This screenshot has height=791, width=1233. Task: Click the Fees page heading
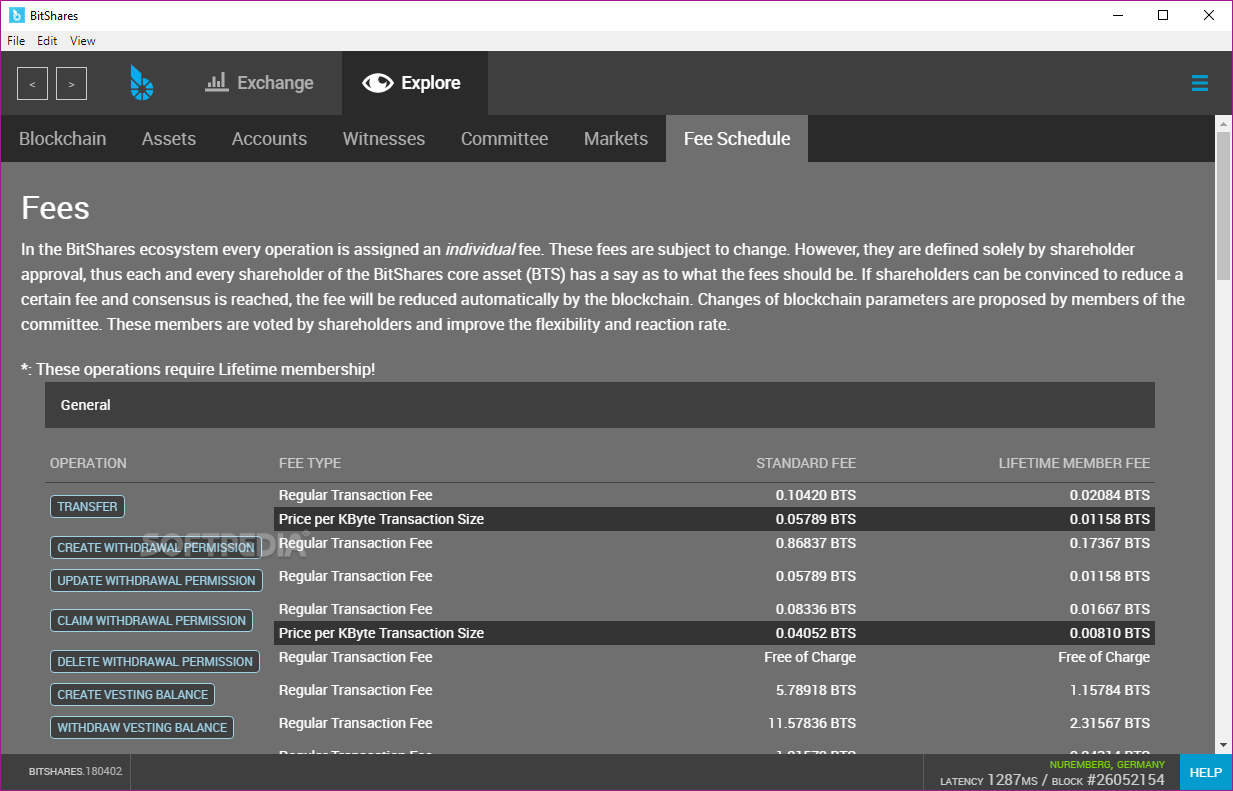(56, 208)
